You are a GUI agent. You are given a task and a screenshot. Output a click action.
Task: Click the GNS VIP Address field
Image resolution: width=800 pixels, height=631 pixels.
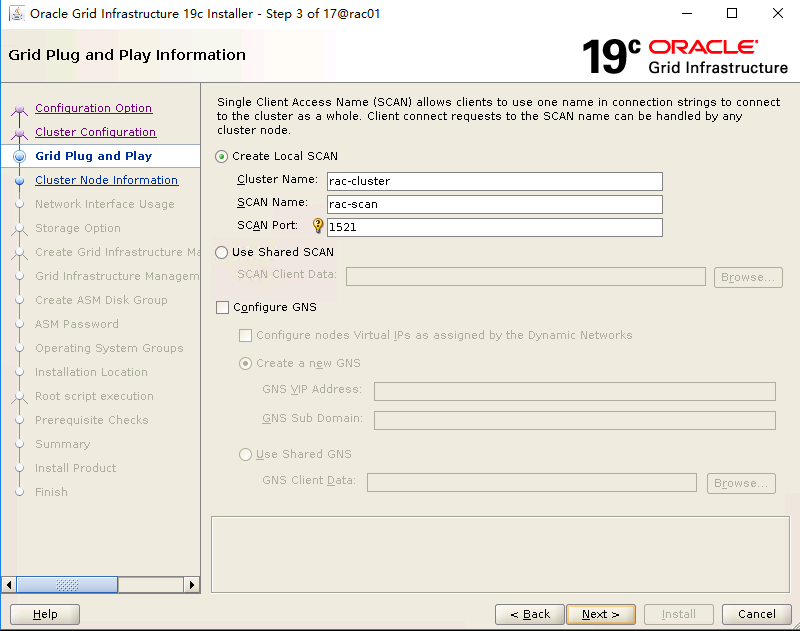point(575,392)
